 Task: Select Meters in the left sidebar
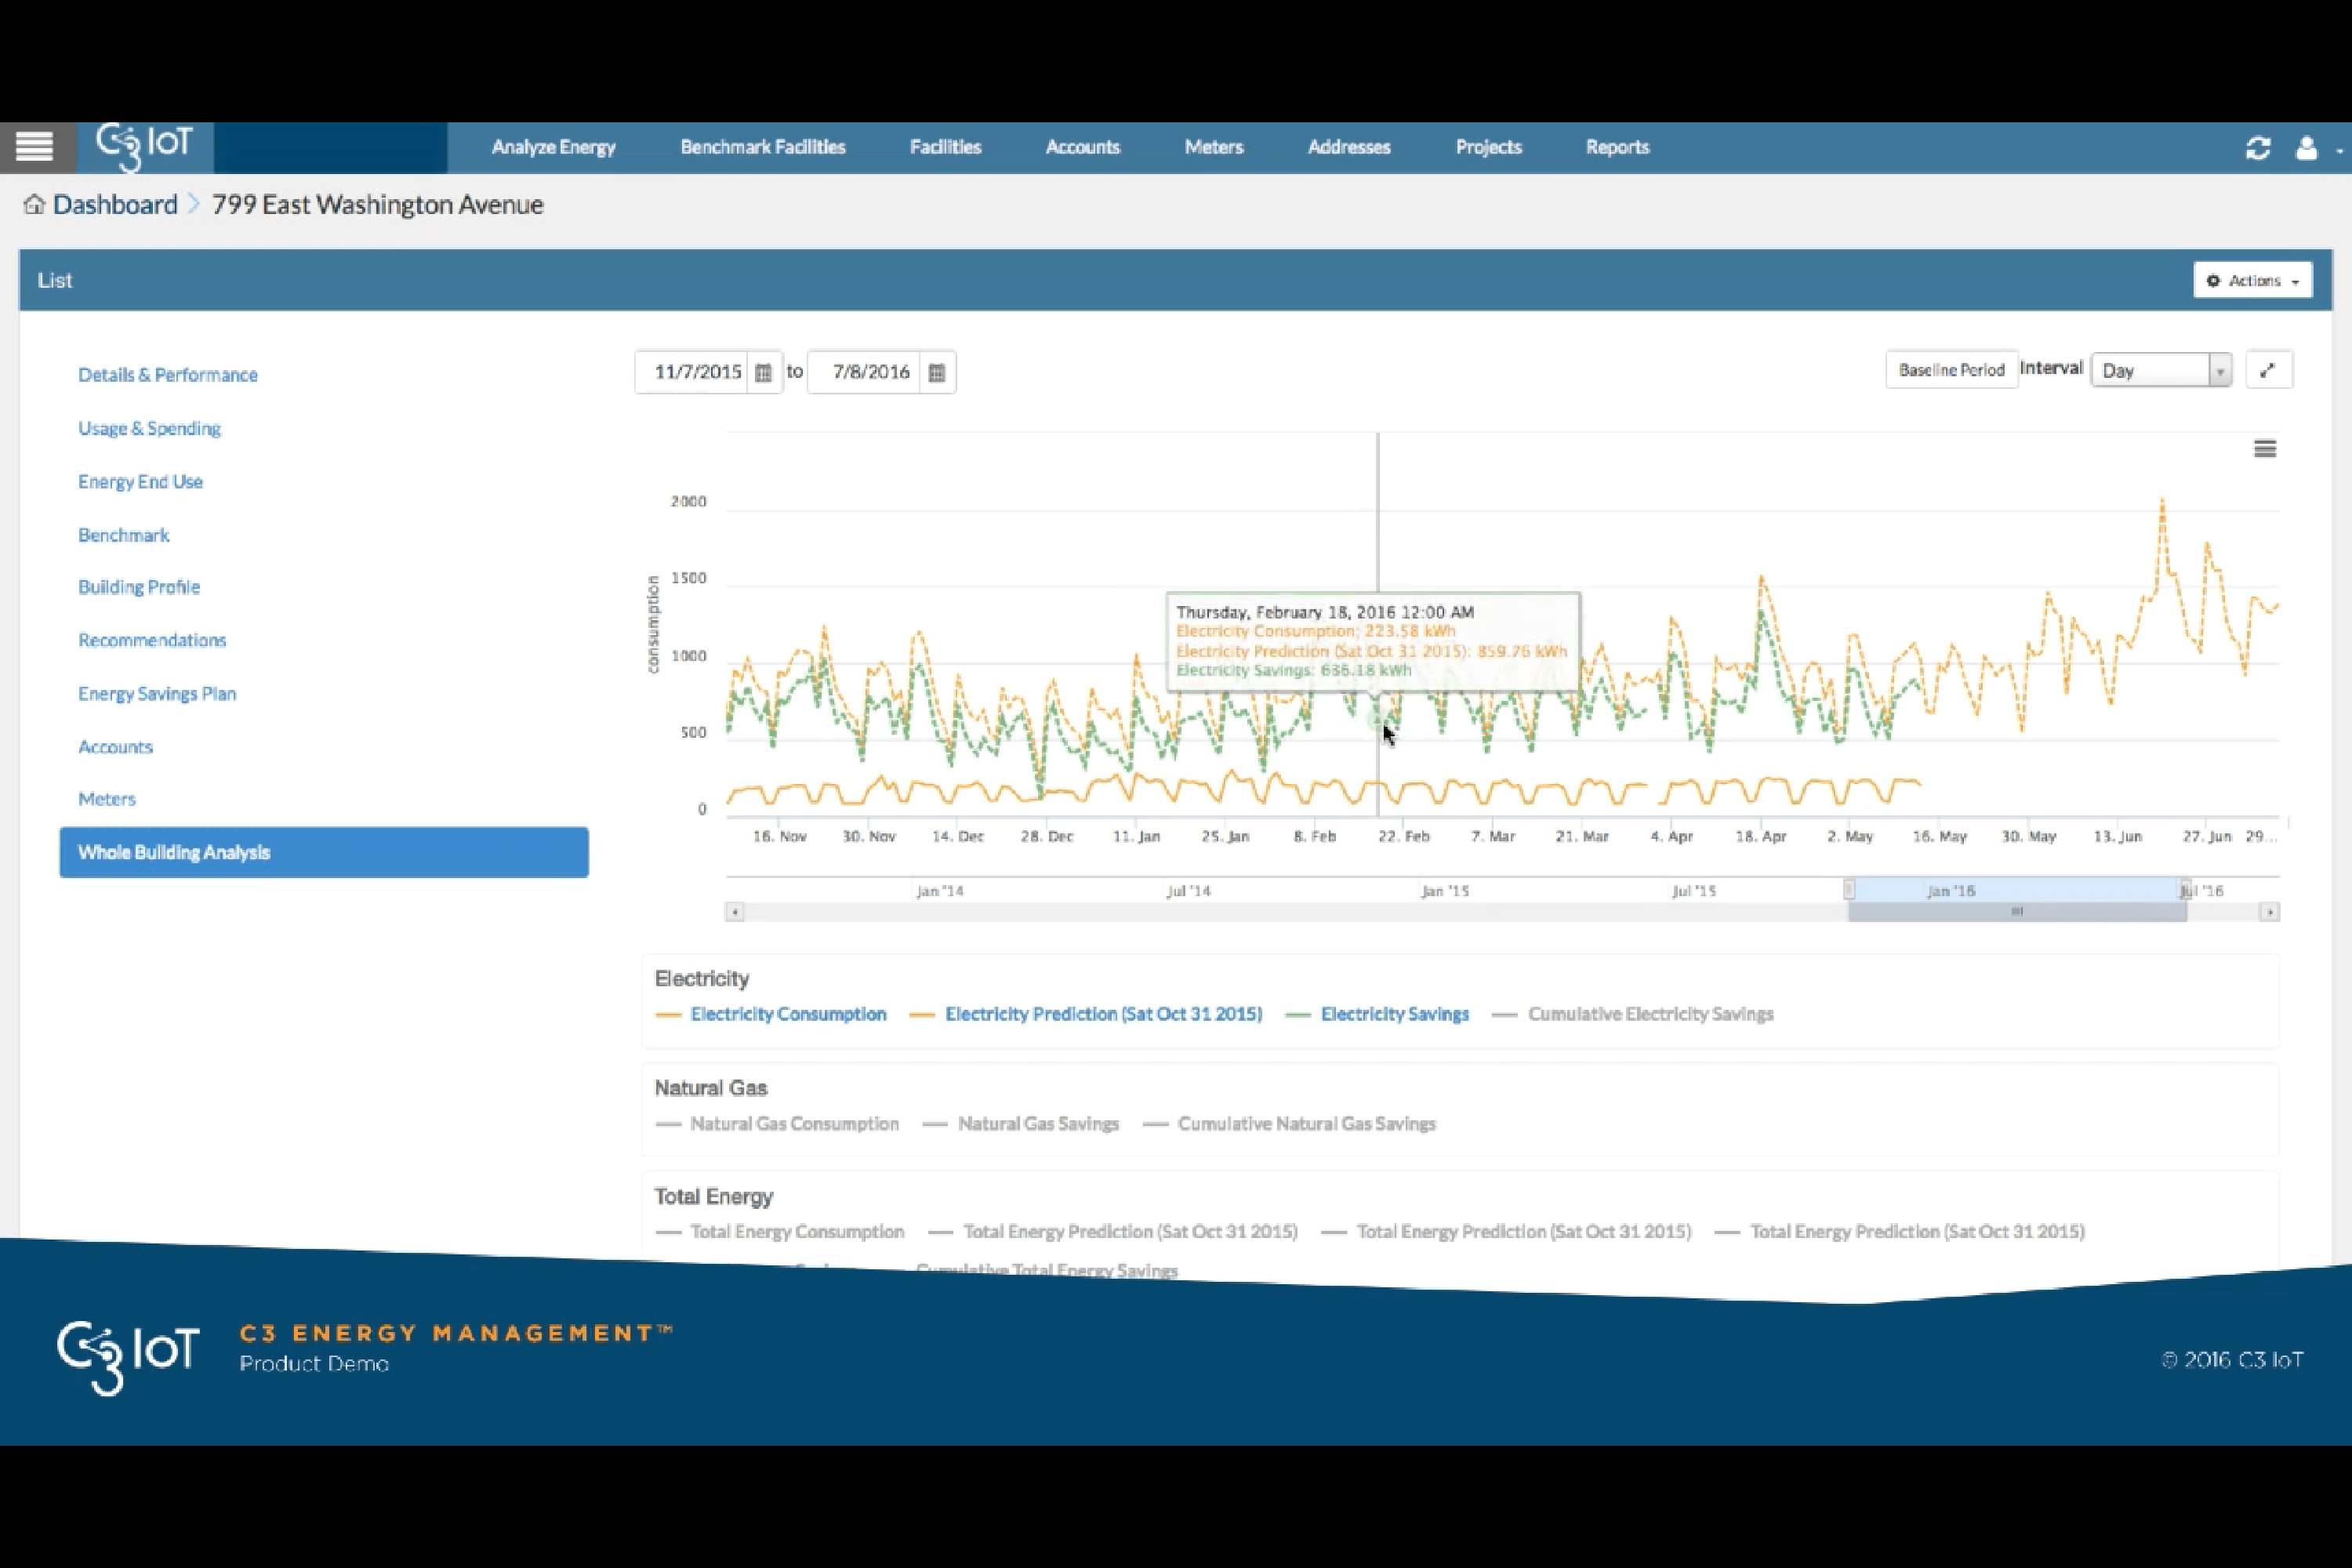tap(107, 799)
